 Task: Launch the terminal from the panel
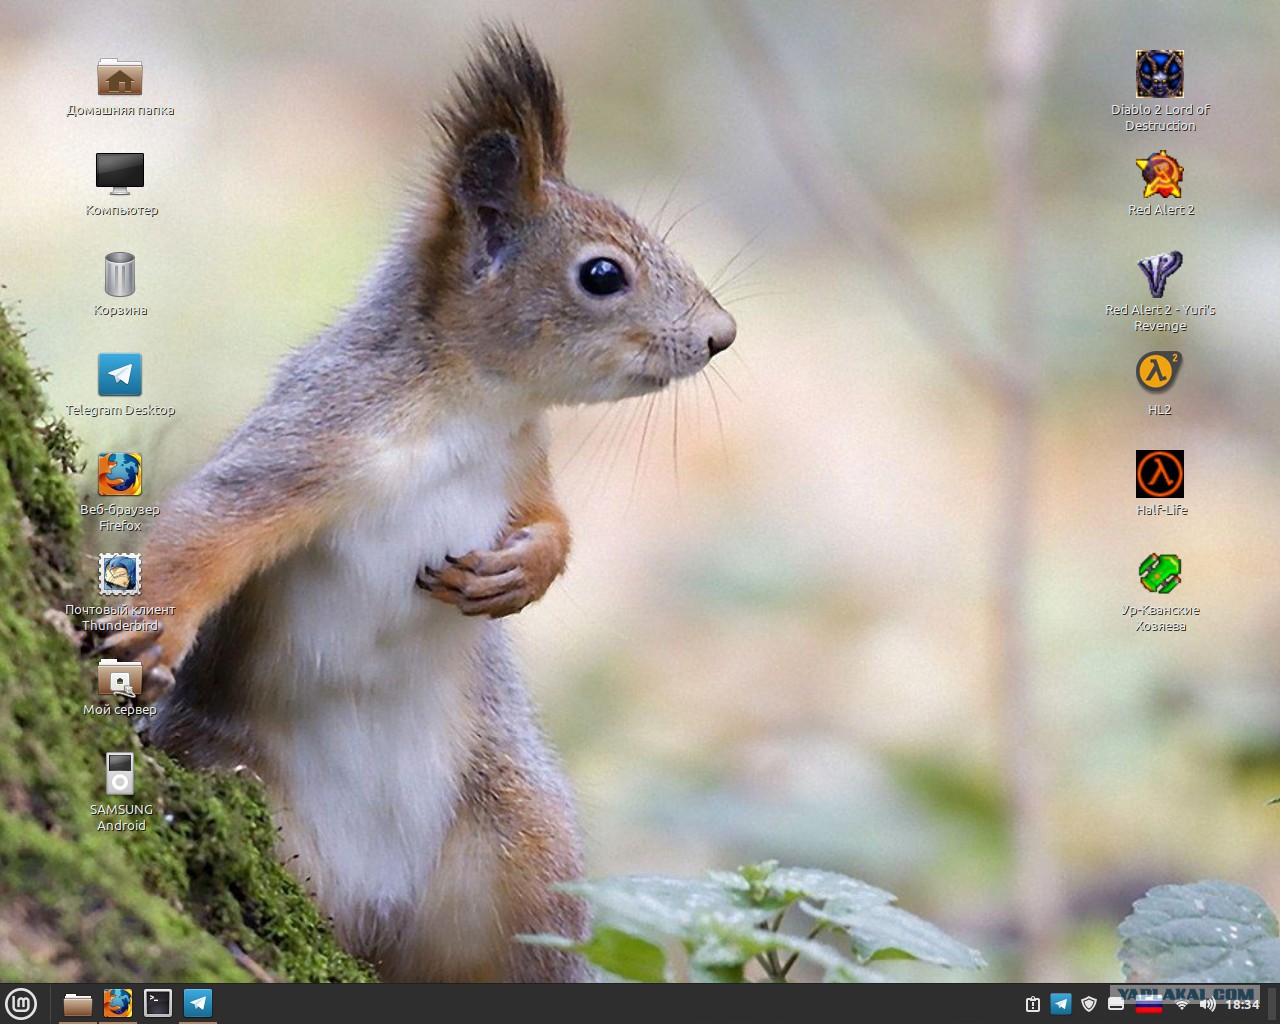[158, 1003]
